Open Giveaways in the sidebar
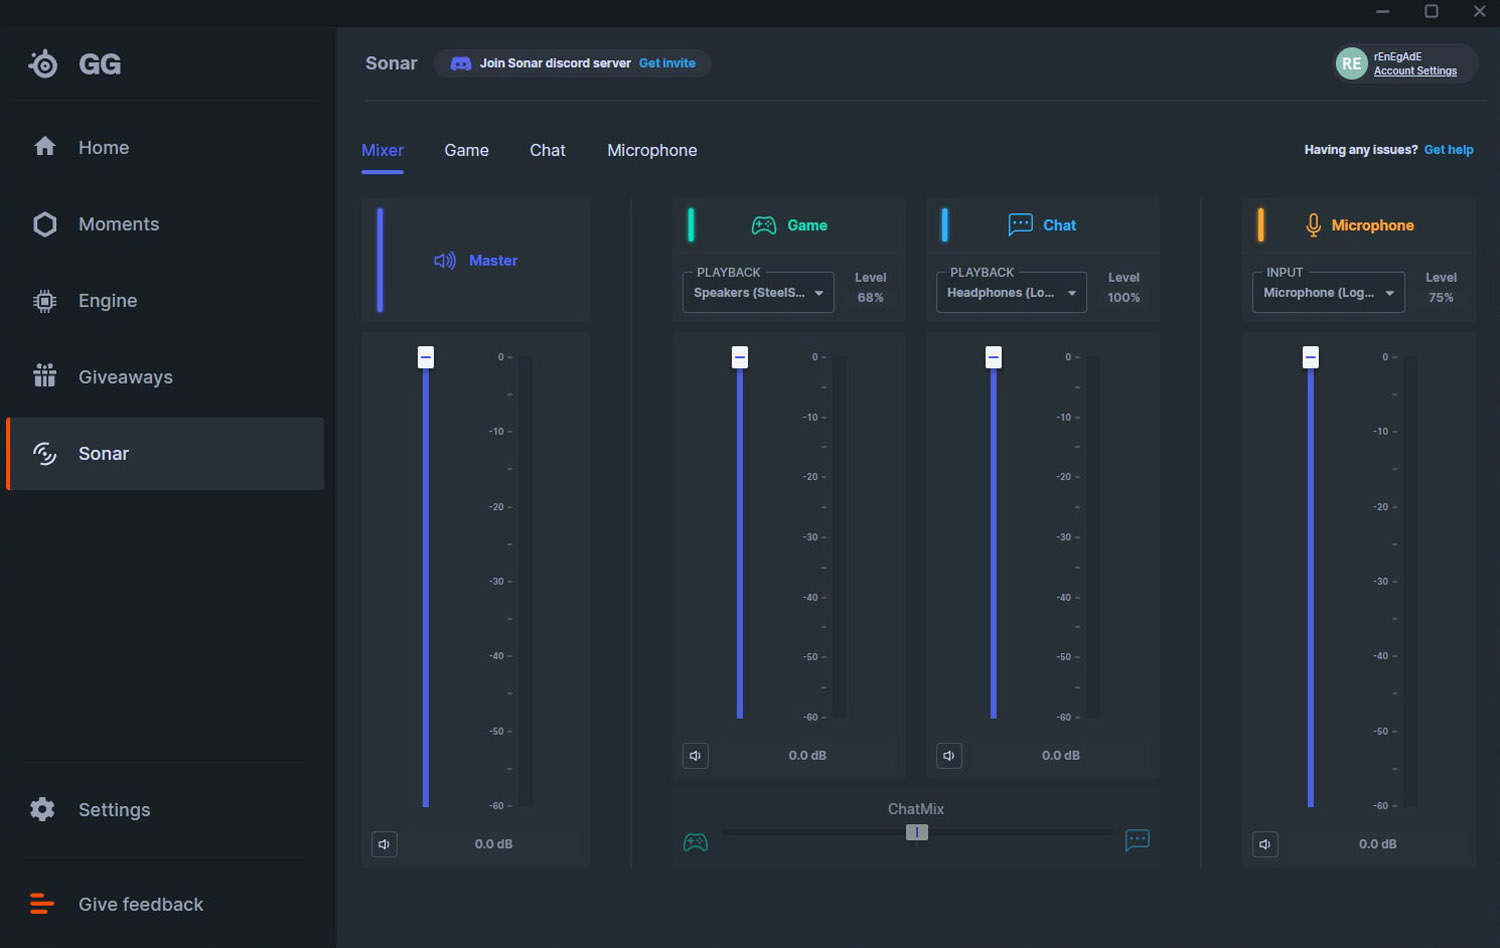The image size is (1500, 948). [x=165, y=377]
